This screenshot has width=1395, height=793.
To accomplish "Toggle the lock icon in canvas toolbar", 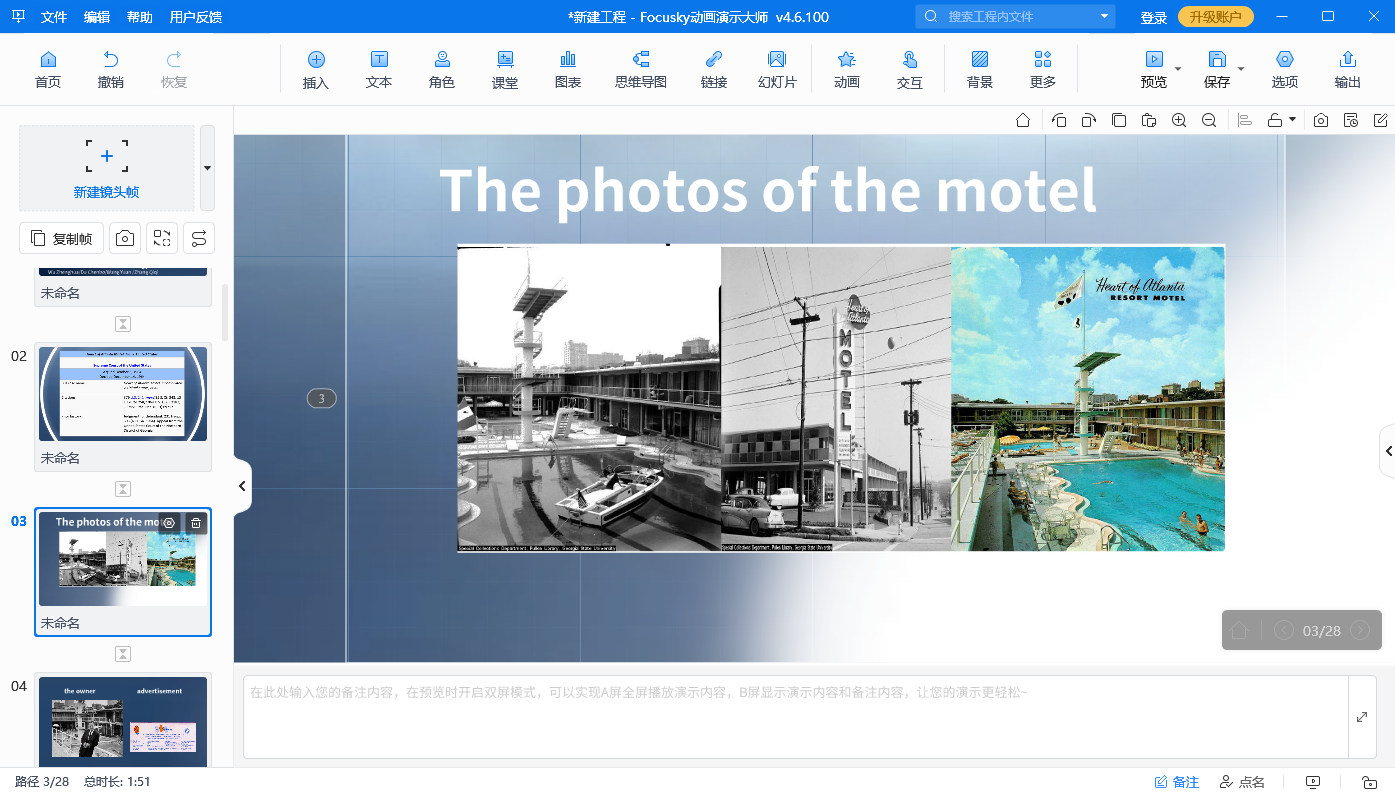I will click(1275, 120).
